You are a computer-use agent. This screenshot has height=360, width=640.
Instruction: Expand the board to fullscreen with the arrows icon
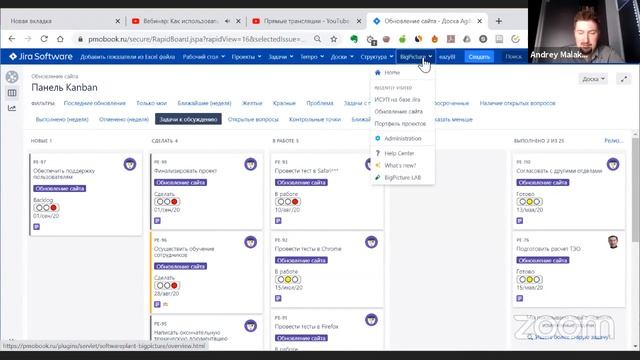point(624,79)
